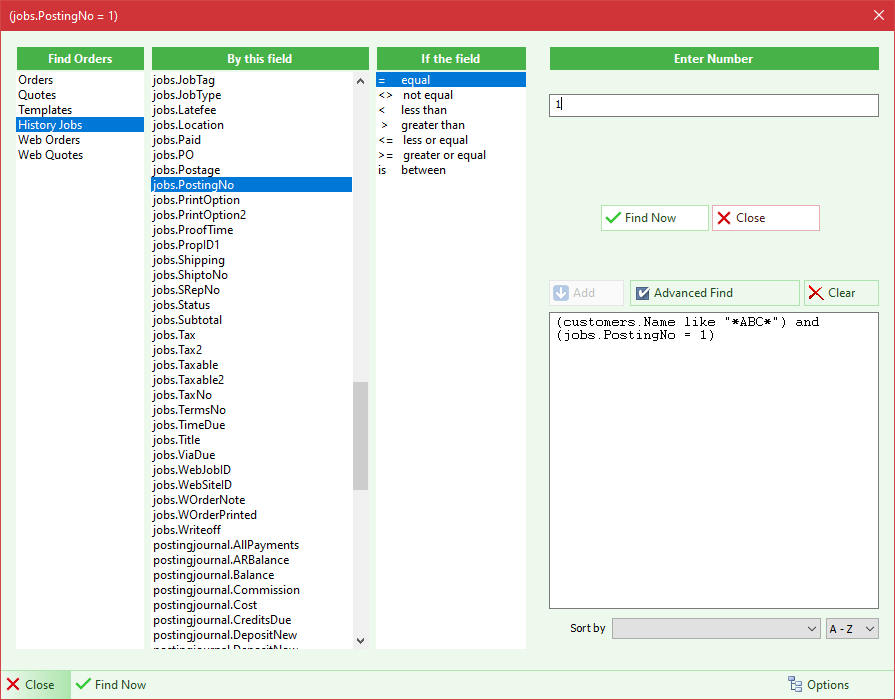Click the bottom Find Now checkmark icon
The width and height of the screenshot is (895, 700).
pos(83,684)
